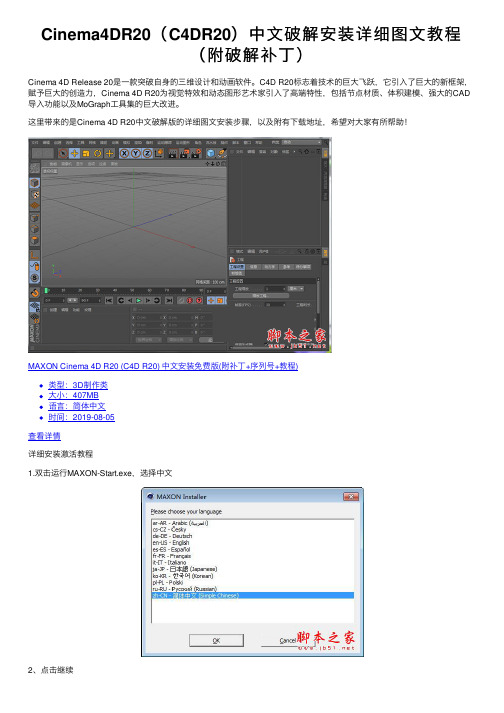Click the orange magnet Workplane icon
The height and width of the screenshot is (713, 504).
click(35, 293)
